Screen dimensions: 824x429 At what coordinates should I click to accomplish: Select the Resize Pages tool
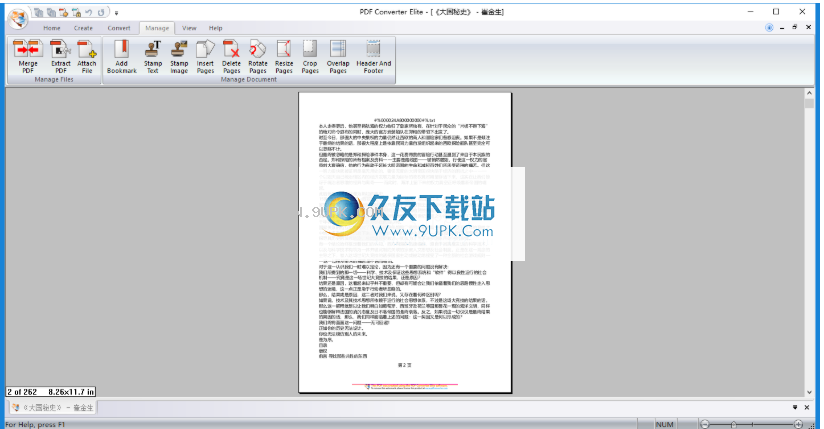click(284, 57)
